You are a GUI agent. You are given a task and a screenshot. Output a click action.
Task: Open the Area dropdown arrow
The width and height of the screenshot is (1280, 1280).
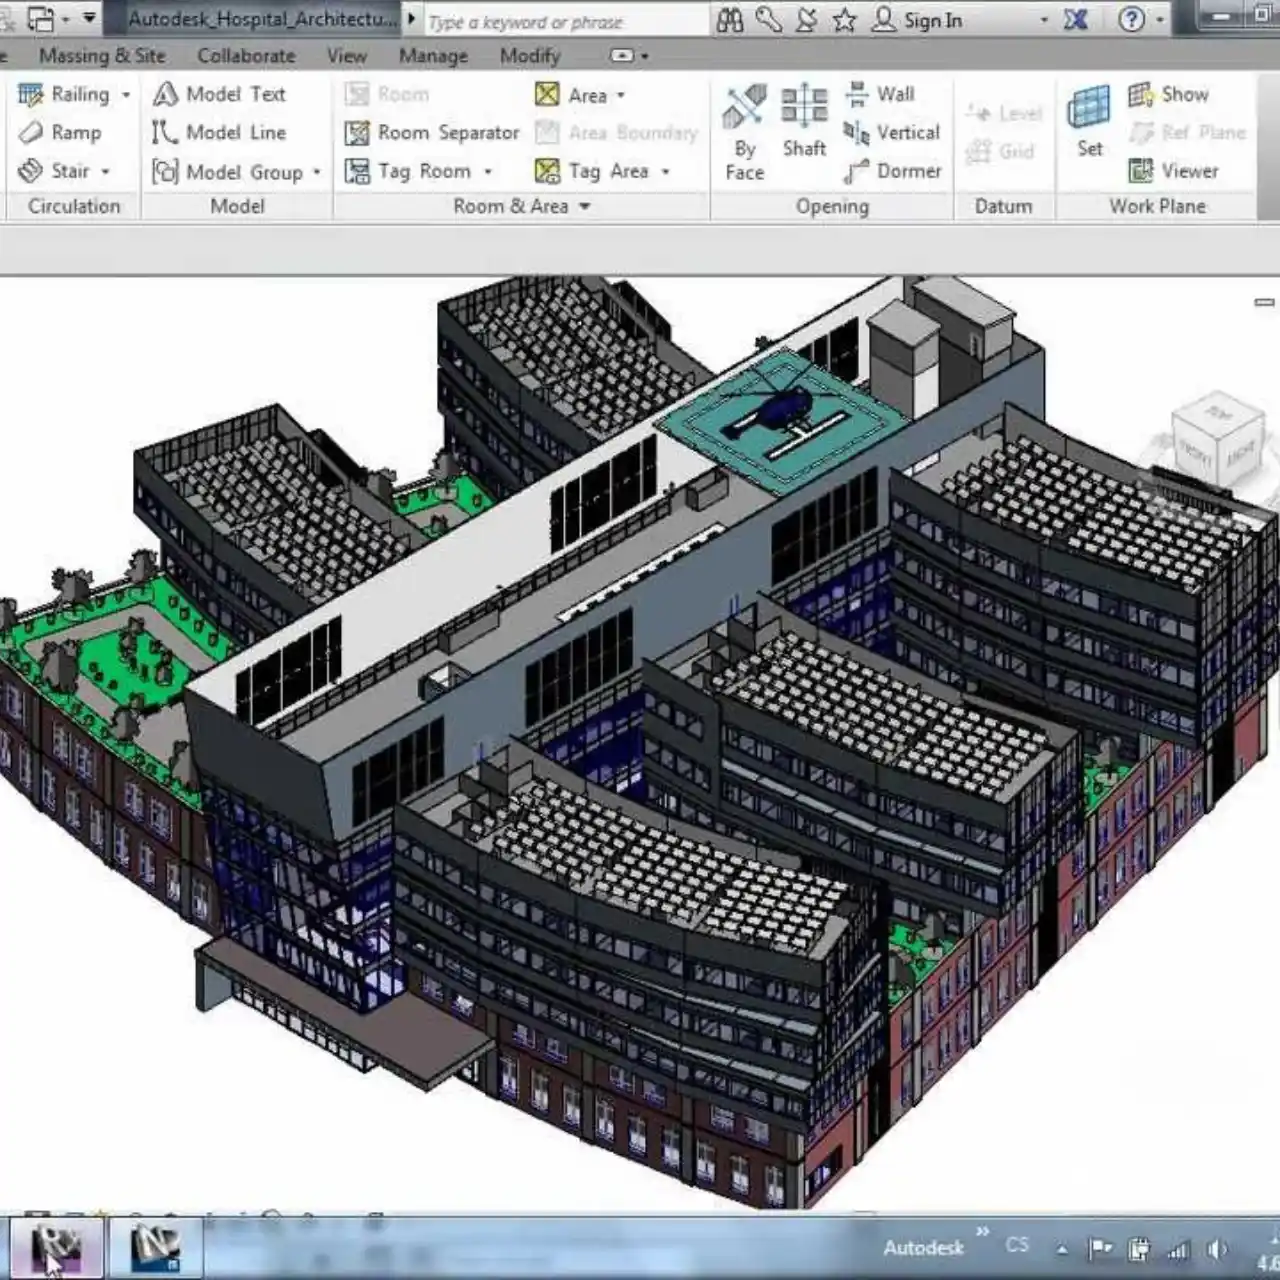coord(621,95)
